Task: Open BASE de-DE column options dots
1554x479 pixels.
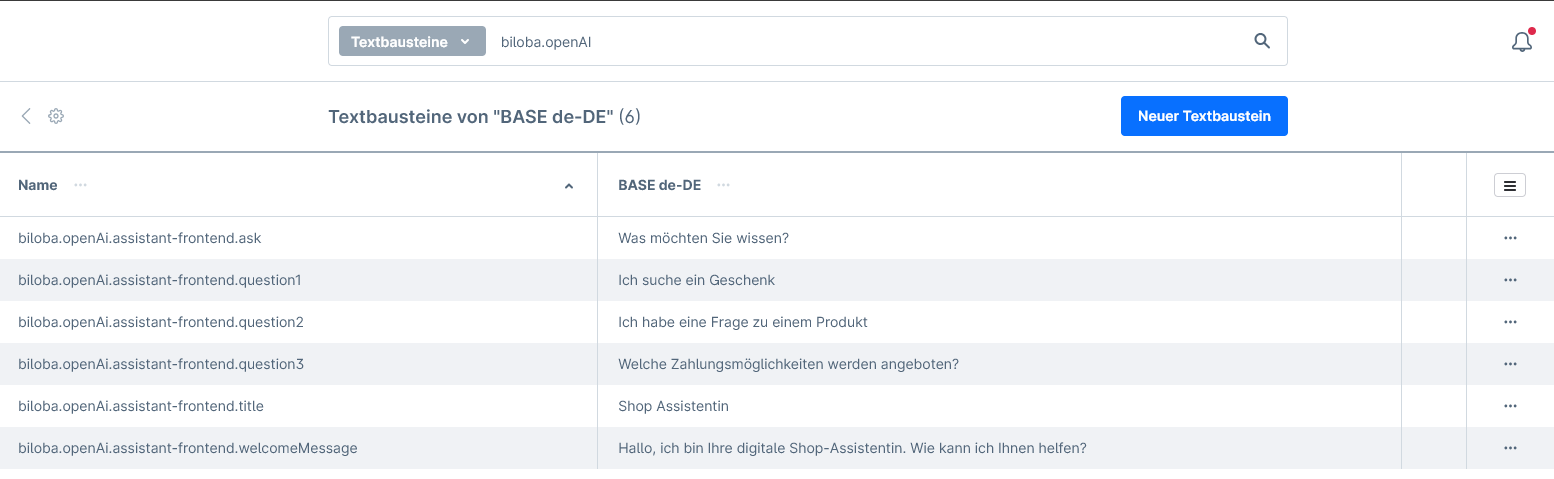Action: point(723,185)
